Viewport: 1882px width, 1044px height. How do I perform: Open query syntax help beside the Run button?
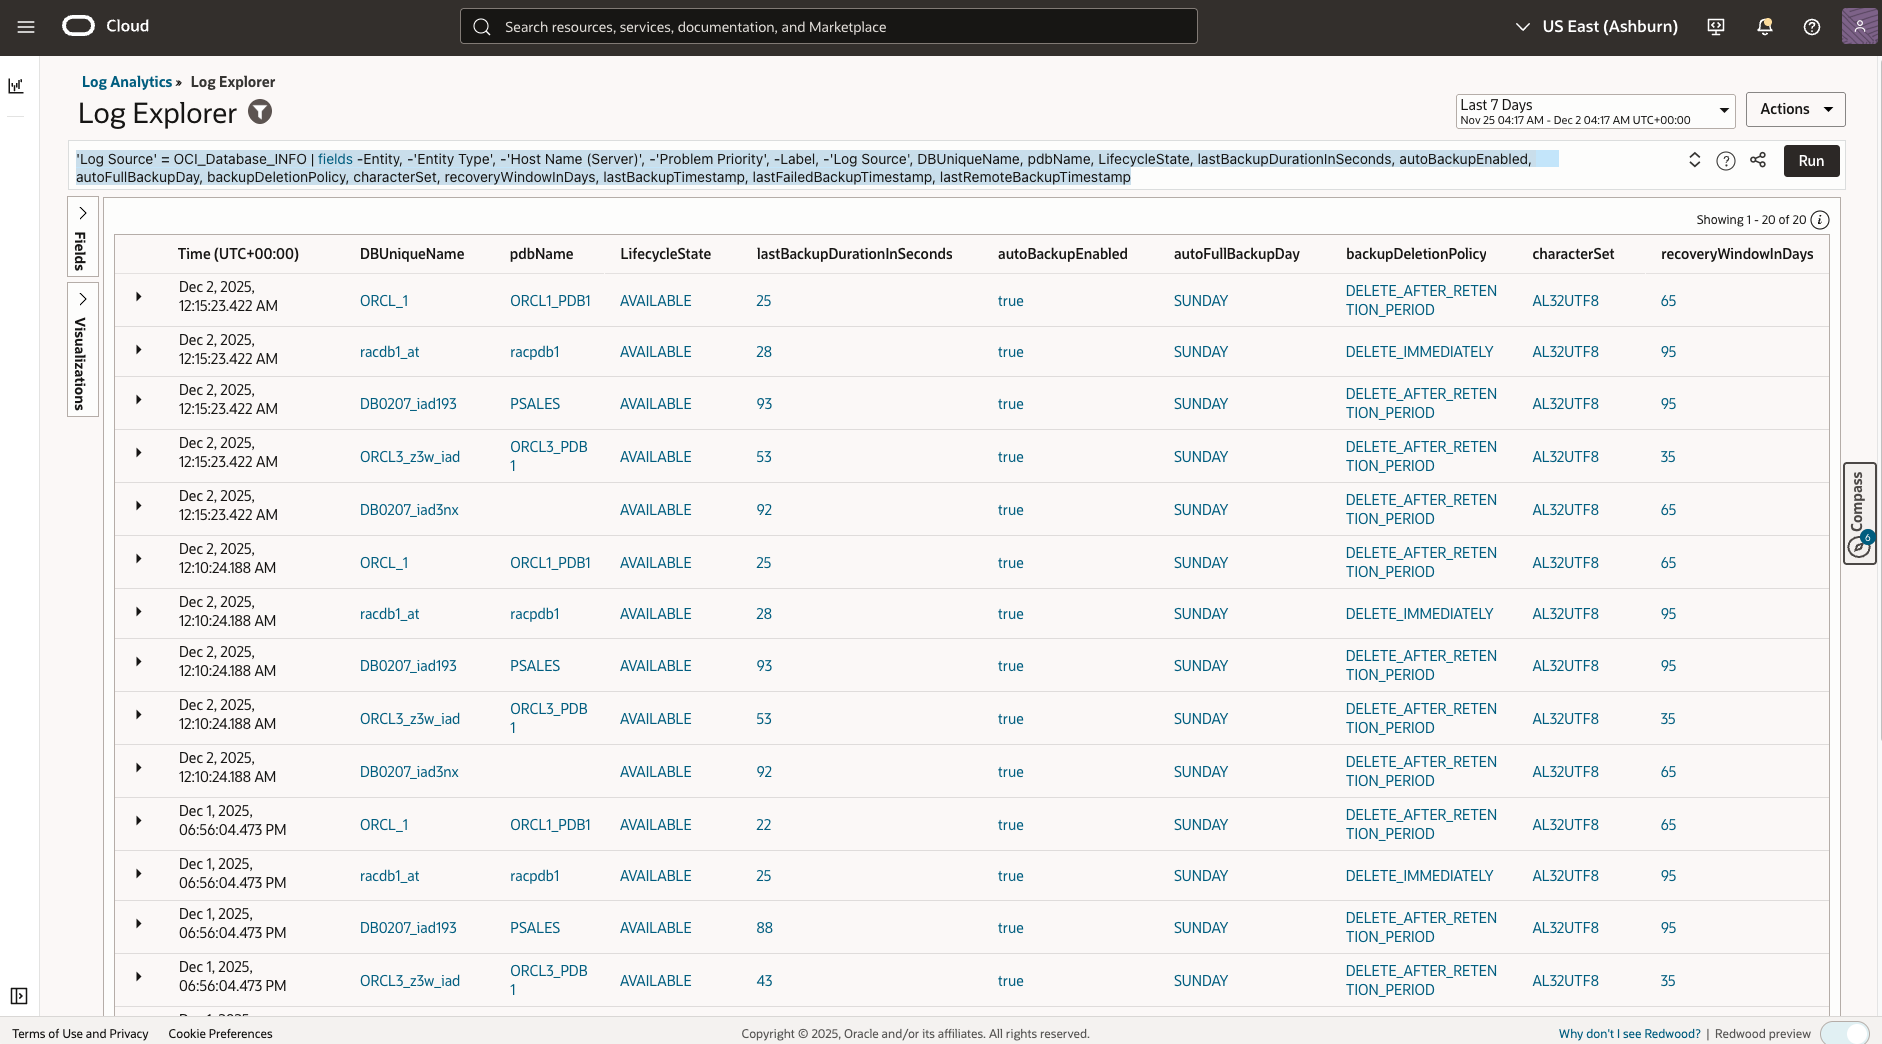1726,160
